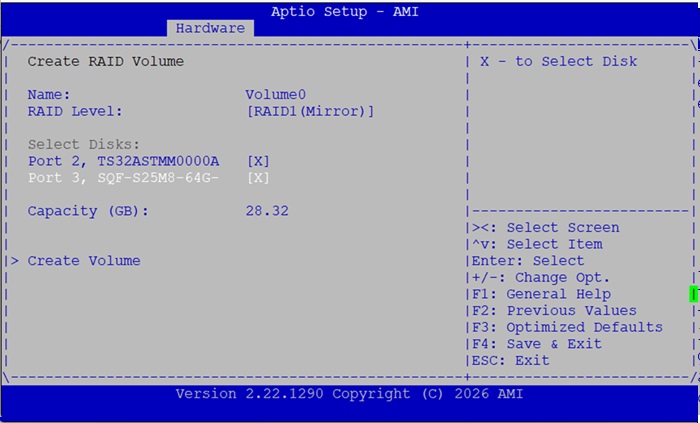700x423 pixels.
Task: Click the Select Item key hint
Action: pyautogui.click(x=537, y=244)
